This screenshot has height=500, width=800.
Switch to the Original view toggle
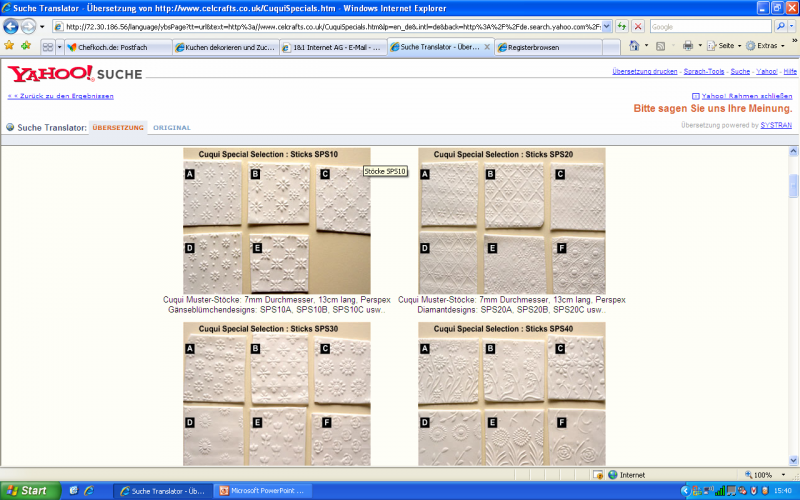pyautogui.click(x=171, y=128)
